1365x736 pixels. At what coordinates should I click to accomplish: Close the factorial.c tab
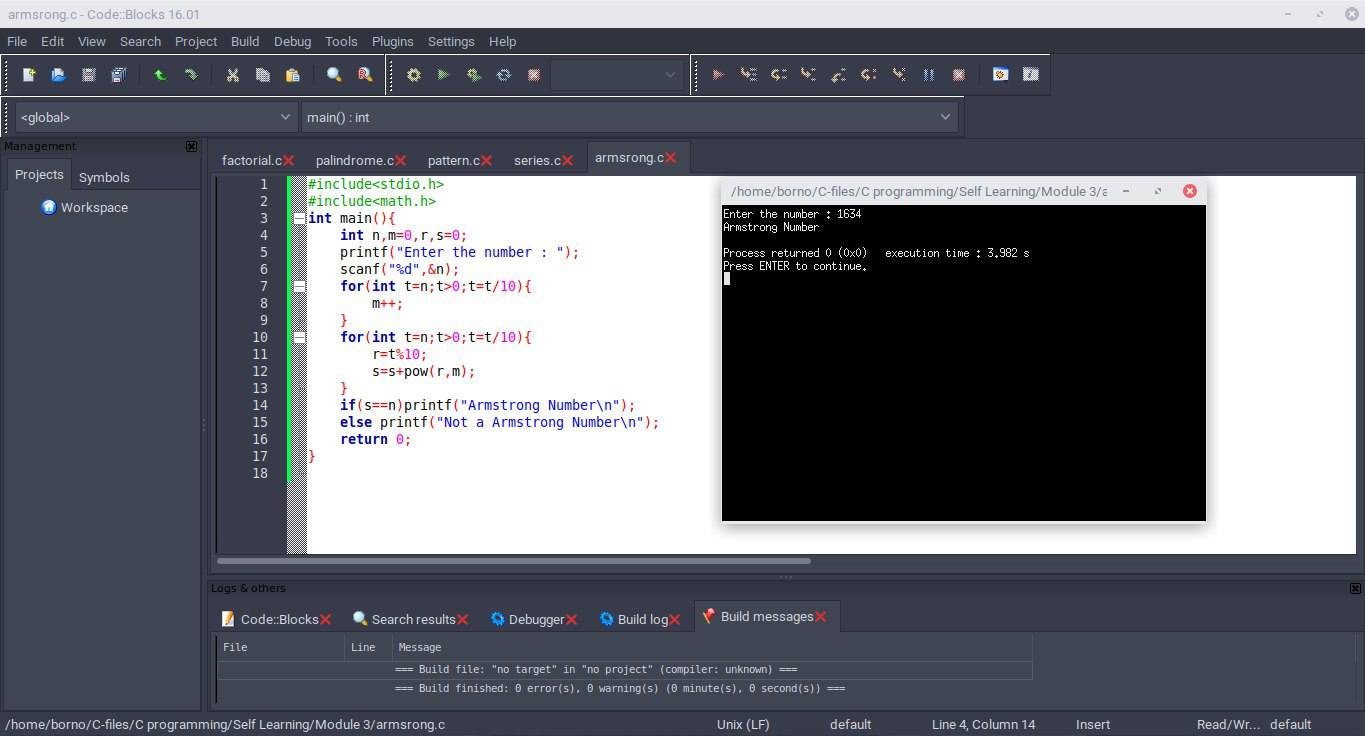289,160
